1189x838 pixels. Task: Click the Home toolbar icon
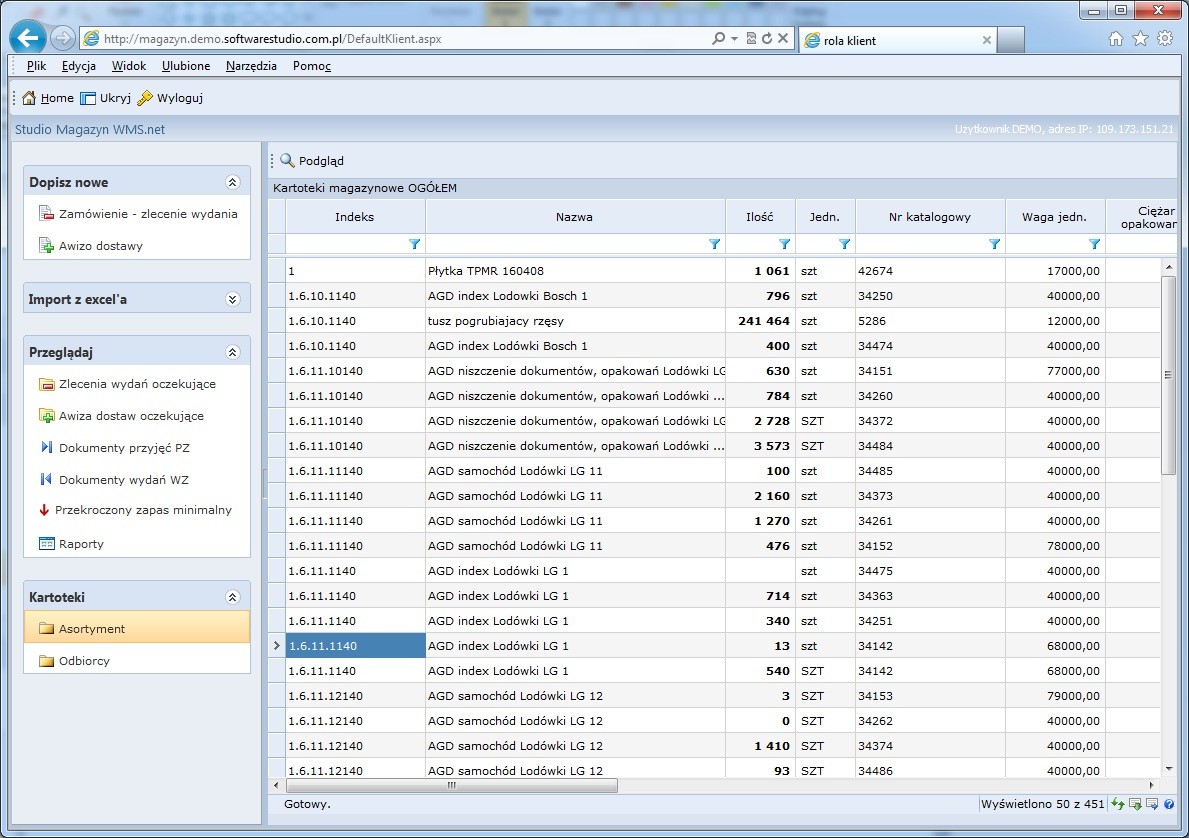[x=29, y=98]
